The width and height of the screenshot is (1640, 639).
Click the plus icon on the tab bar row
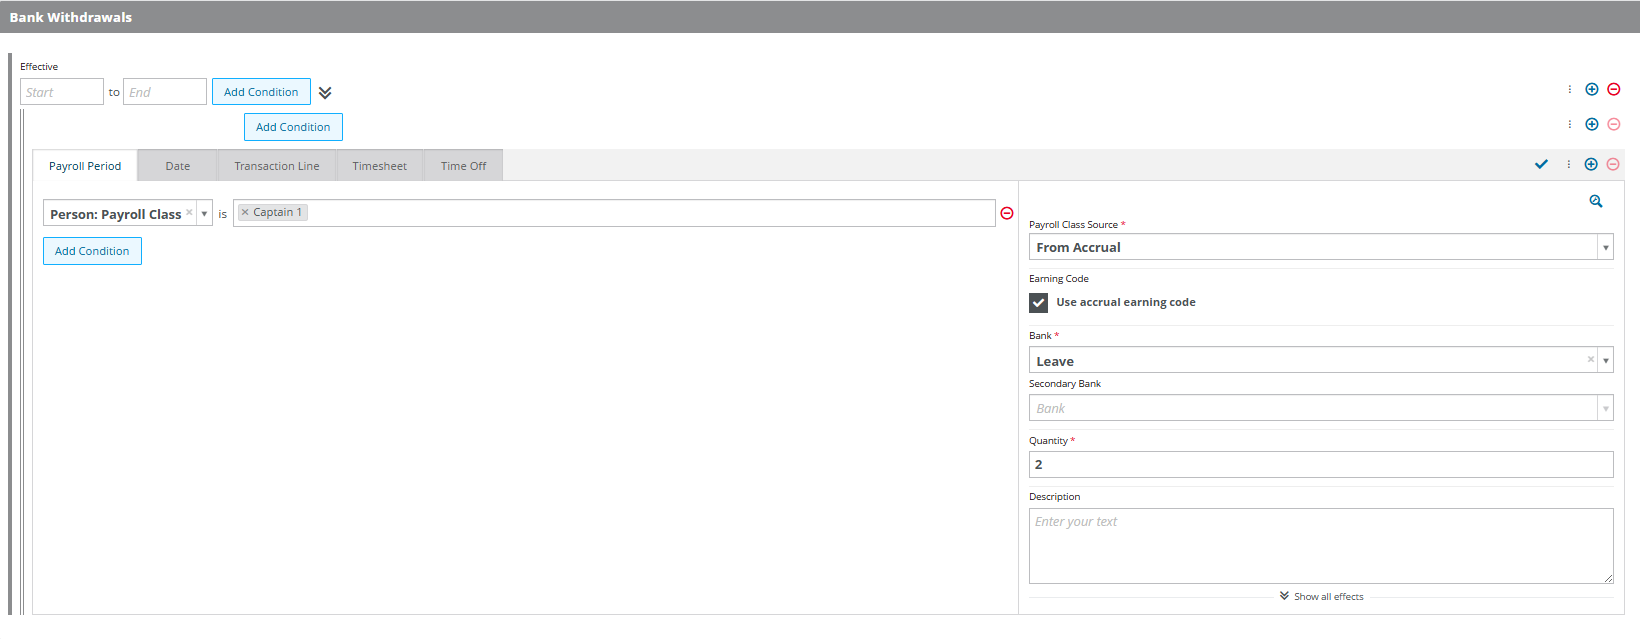pos(1591,165)
